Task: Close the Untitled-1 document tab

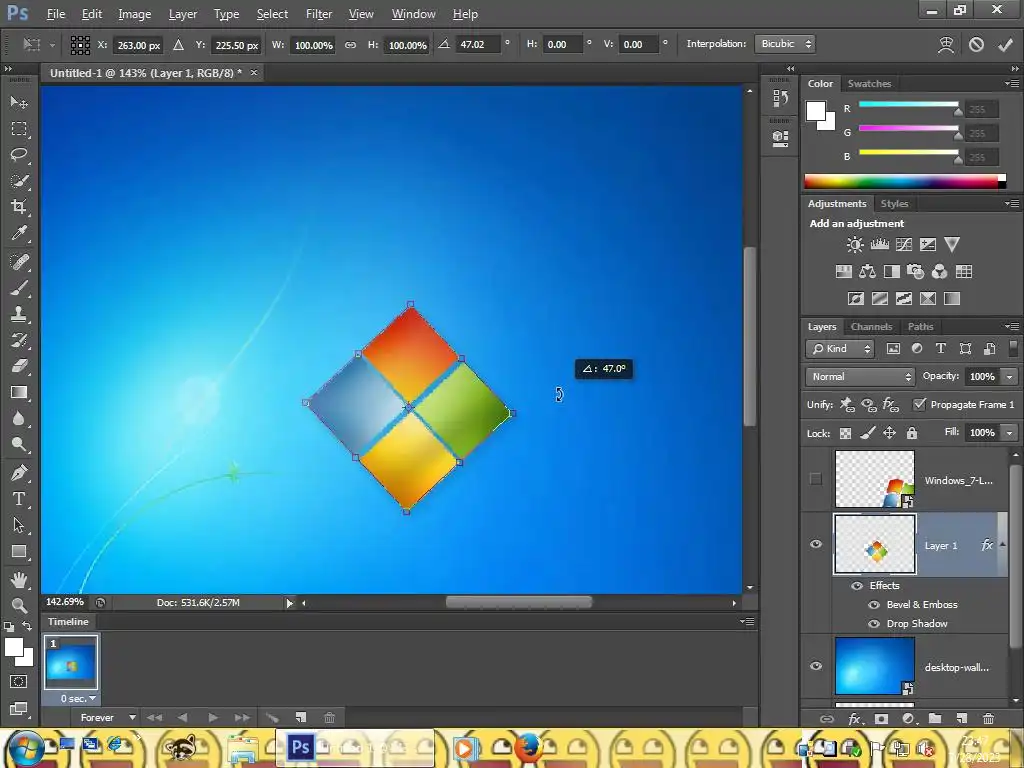Action: [254, 72]
